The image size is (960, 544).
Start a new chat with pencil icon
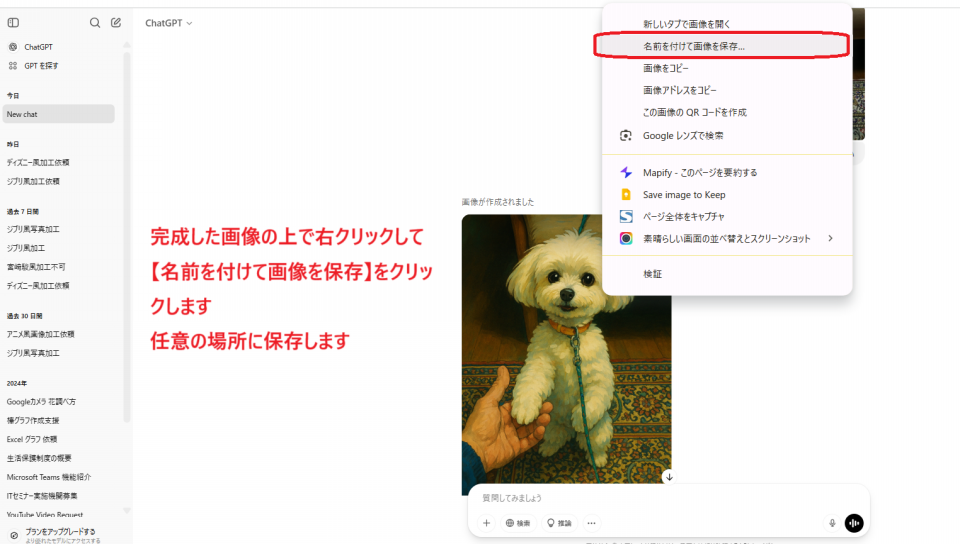pos(116,23)
